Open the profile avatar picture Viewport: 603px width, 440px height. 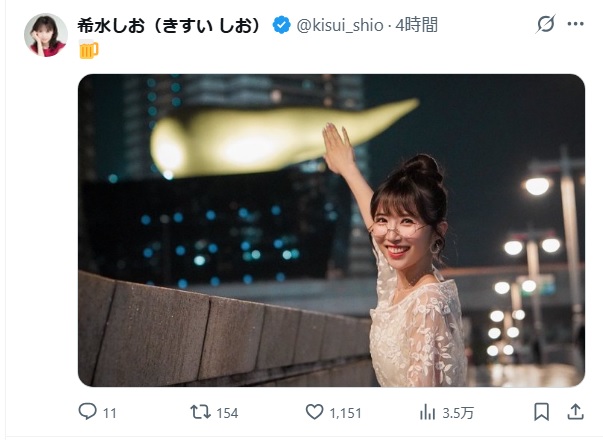click(x=46, y=35)
